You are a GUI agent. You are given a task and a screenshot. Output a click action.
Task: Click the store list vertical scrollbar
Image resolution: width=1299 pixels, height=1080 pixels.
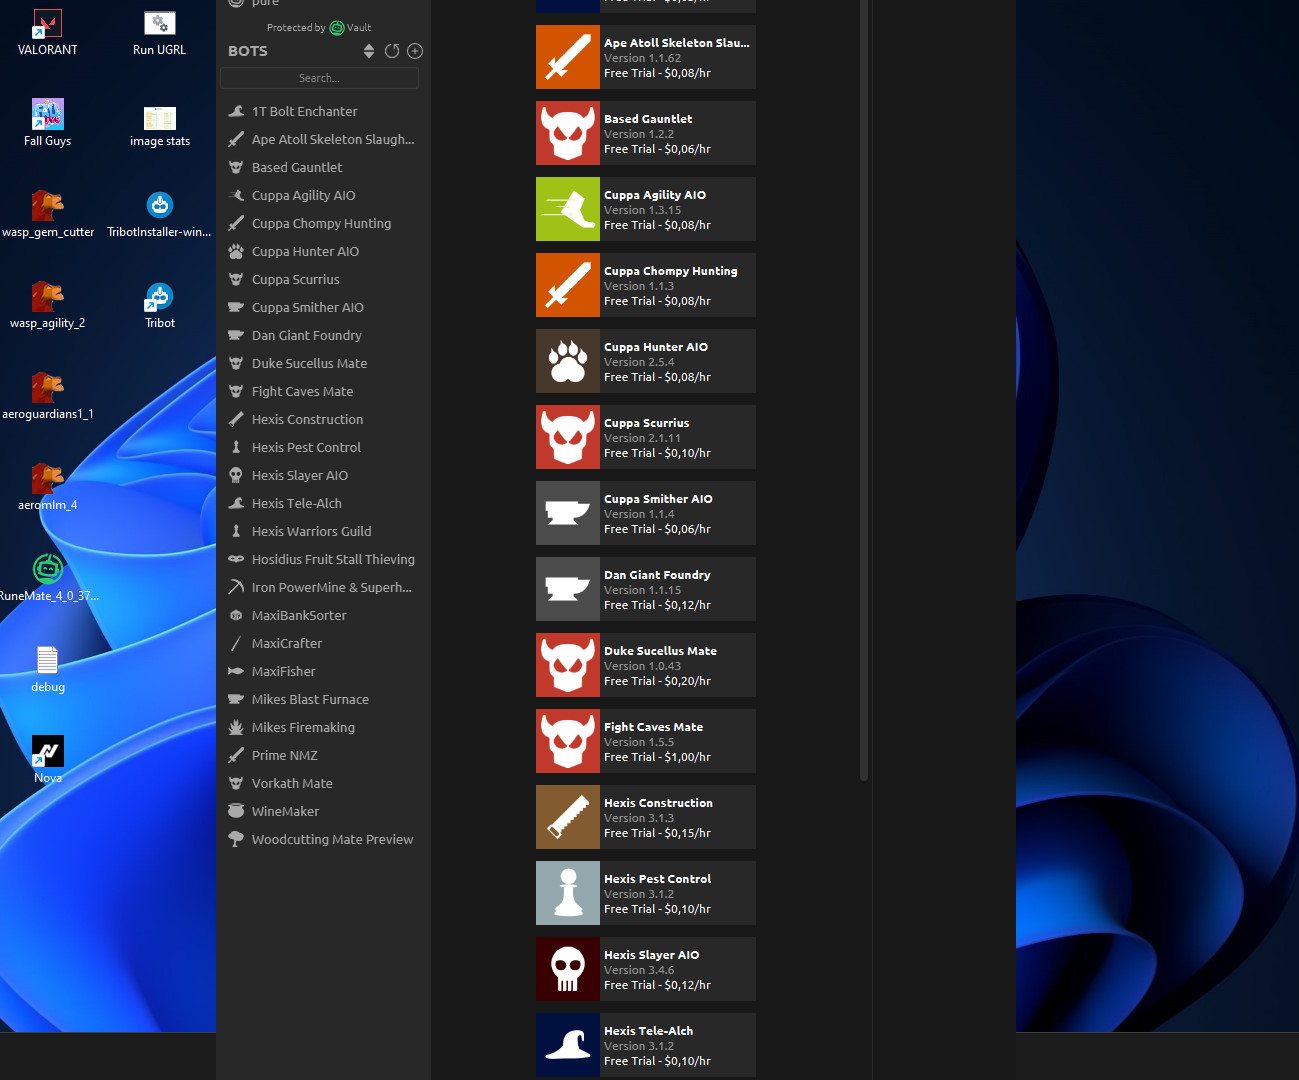tap(864, 390)
